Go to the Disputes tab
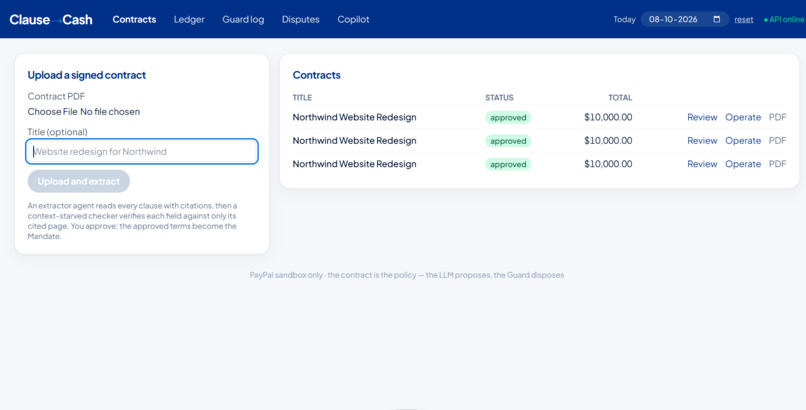806x410 pixels. click(x=301, y=20)
